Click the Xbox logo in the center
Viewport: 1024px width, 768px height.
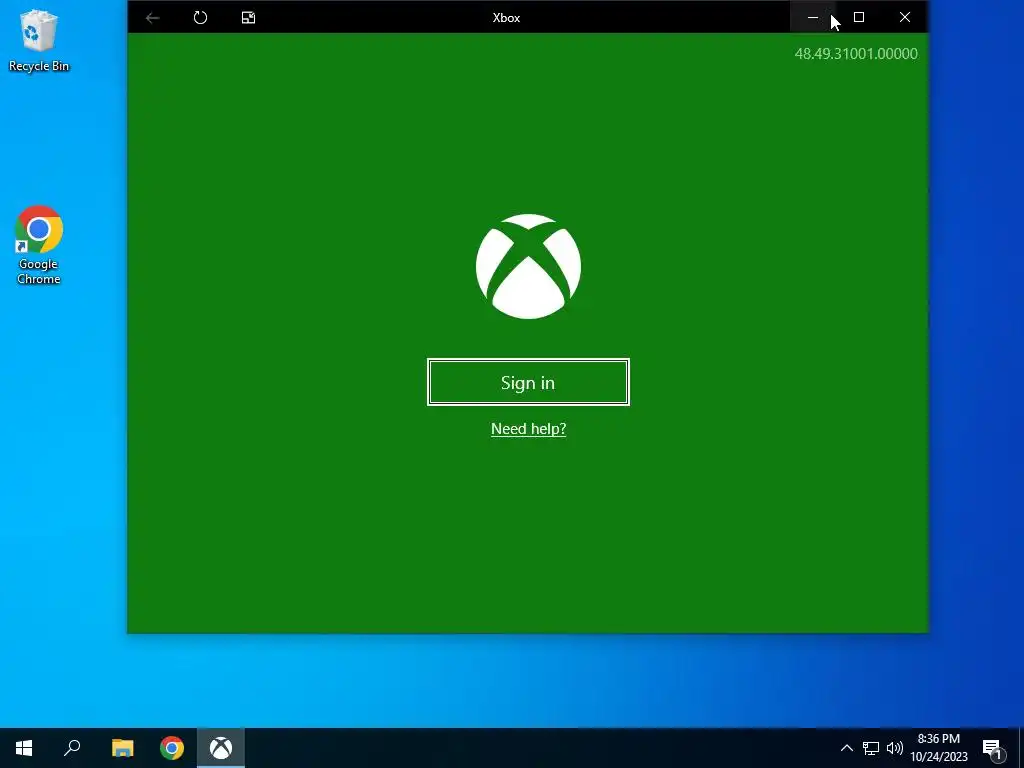[x=528, y=266]
